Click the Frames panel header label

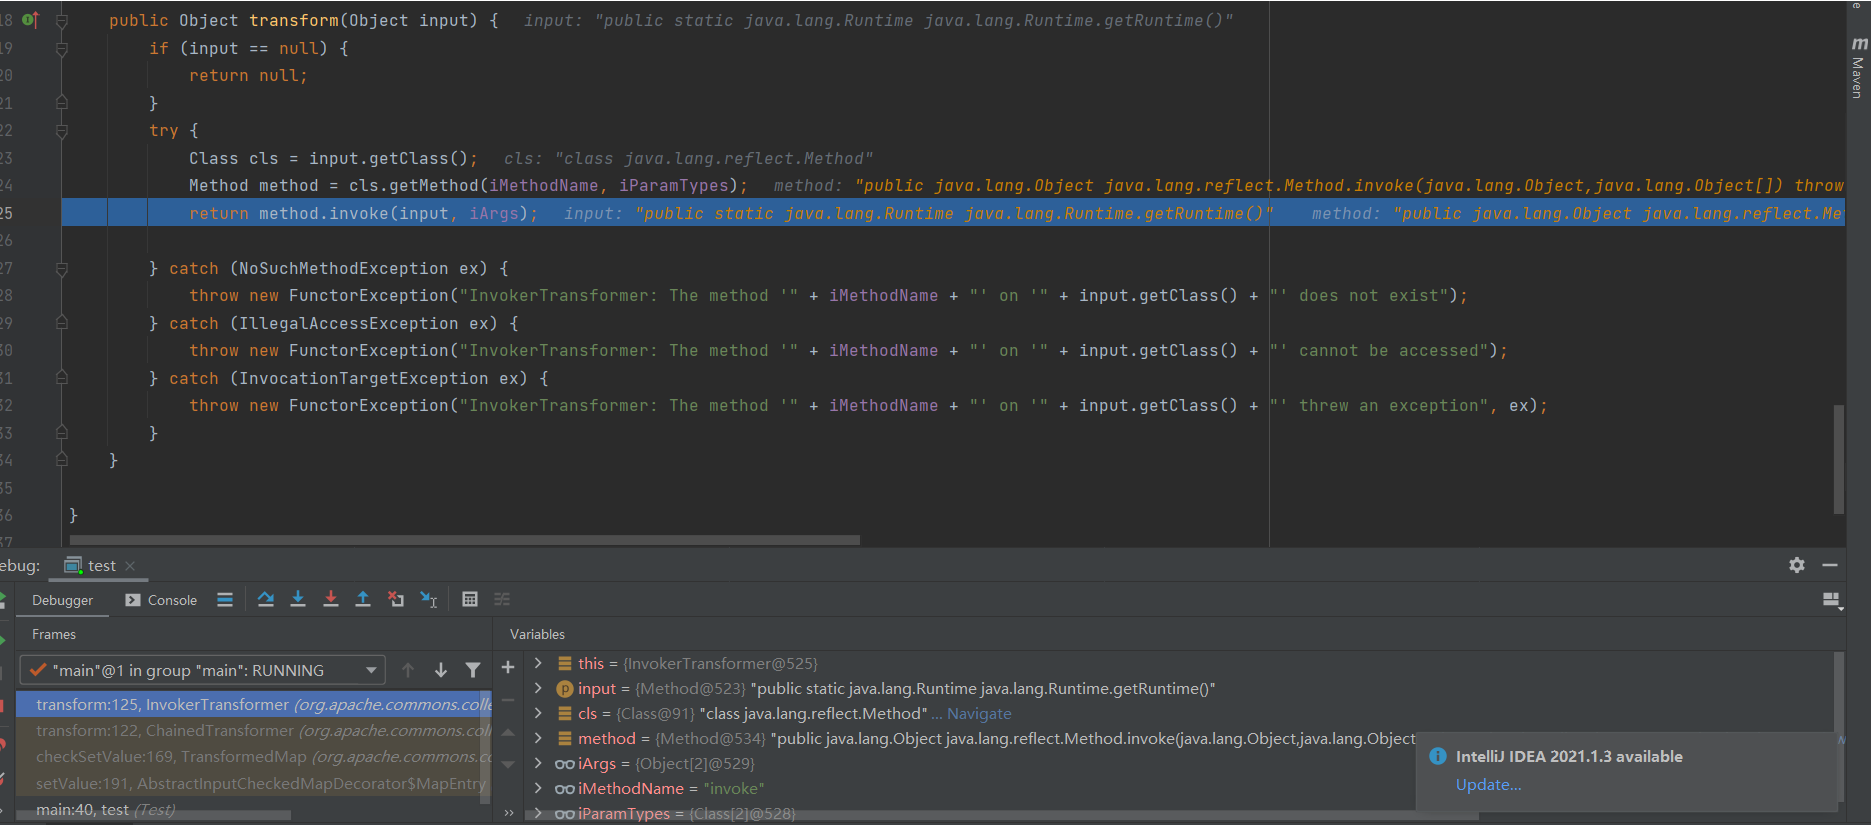point(54,634)
